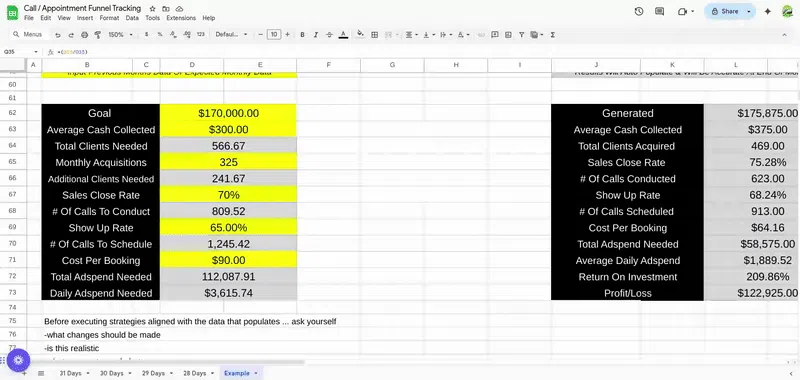Click the font size field showing 10
Image resolution: width=800 pixels, height=380 pixels.
pyautogui.click(x=274, y=35)
